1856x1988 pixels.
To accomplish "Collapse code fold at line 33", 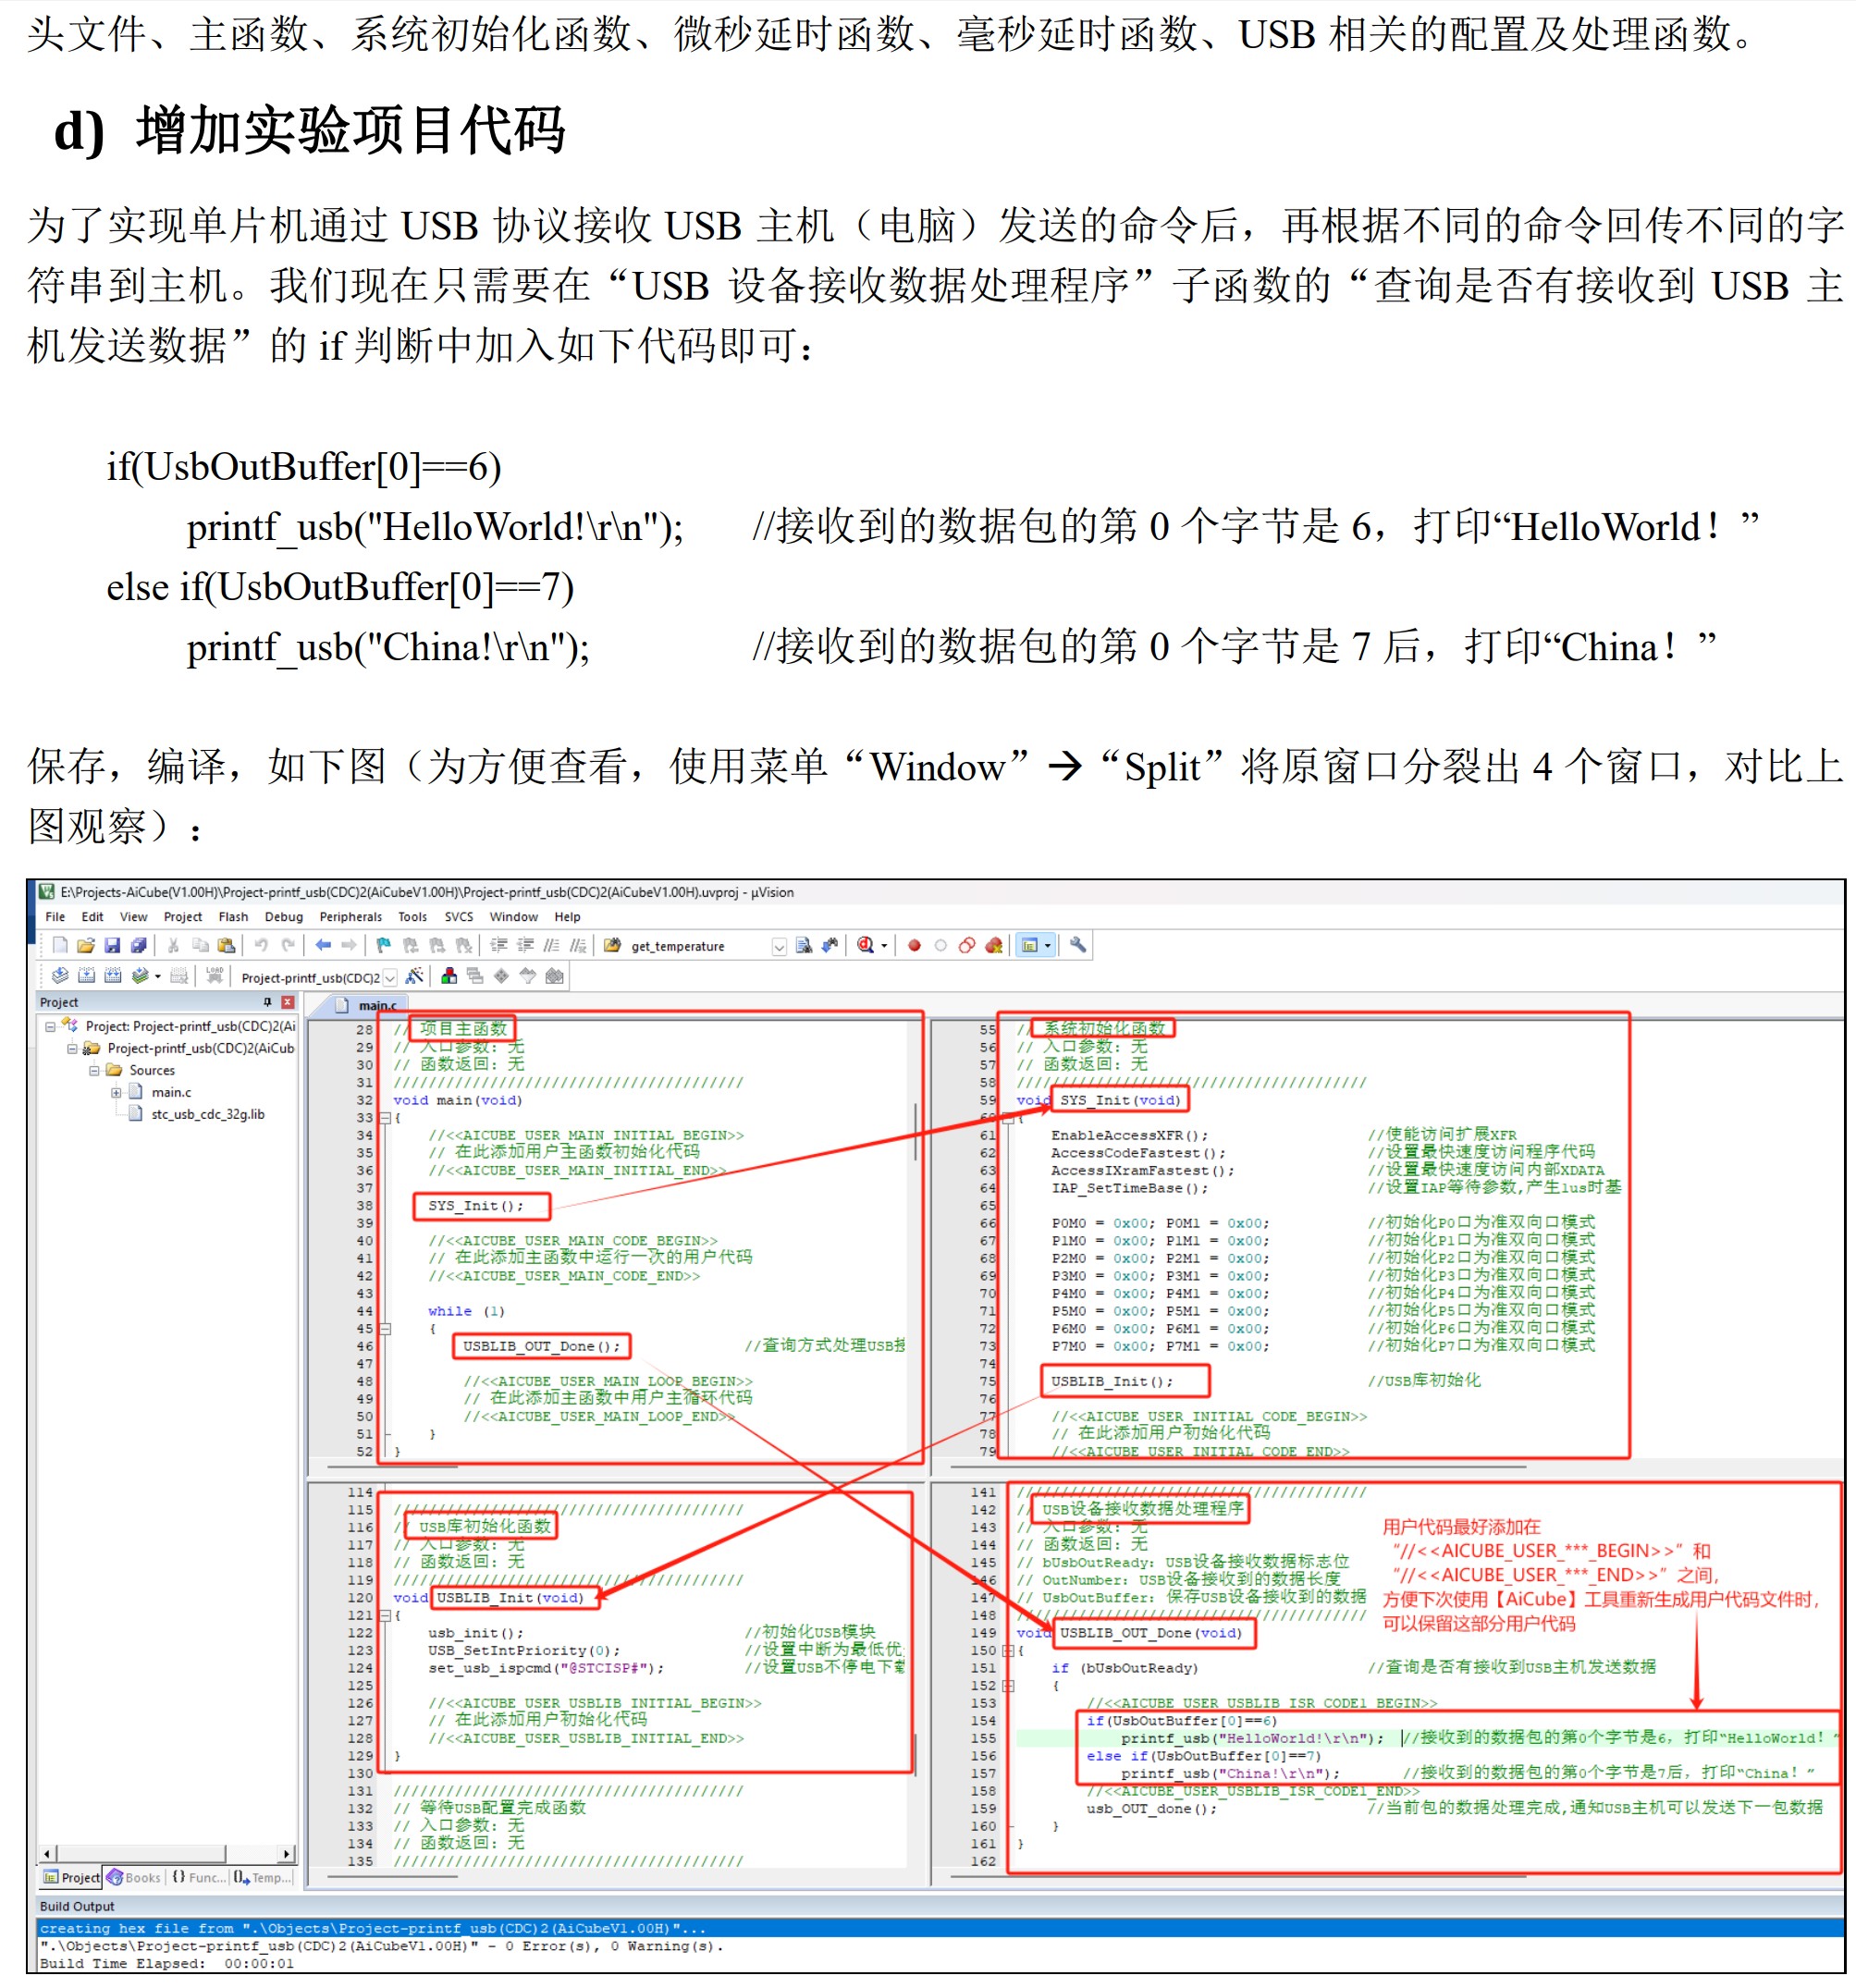I will click(384, 1118).
